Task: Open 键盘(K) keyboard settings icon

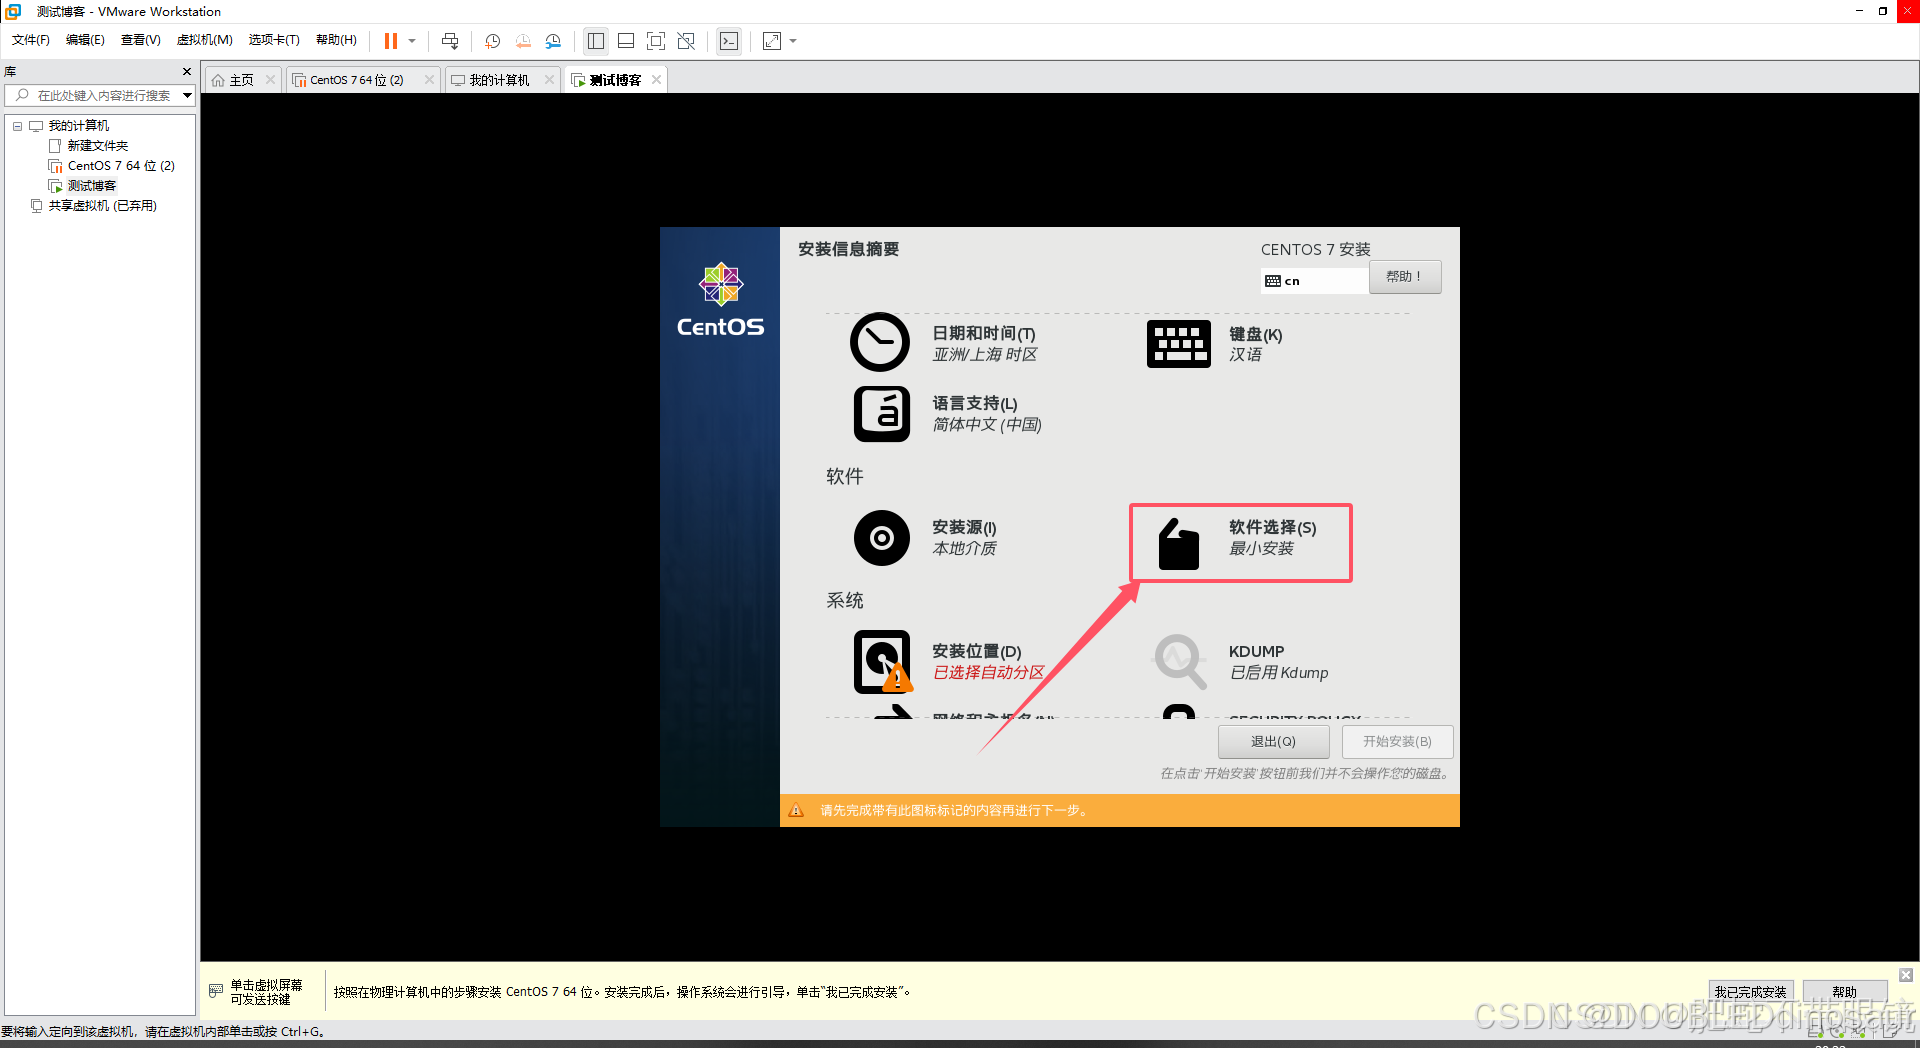Action: click(1179, 344)
